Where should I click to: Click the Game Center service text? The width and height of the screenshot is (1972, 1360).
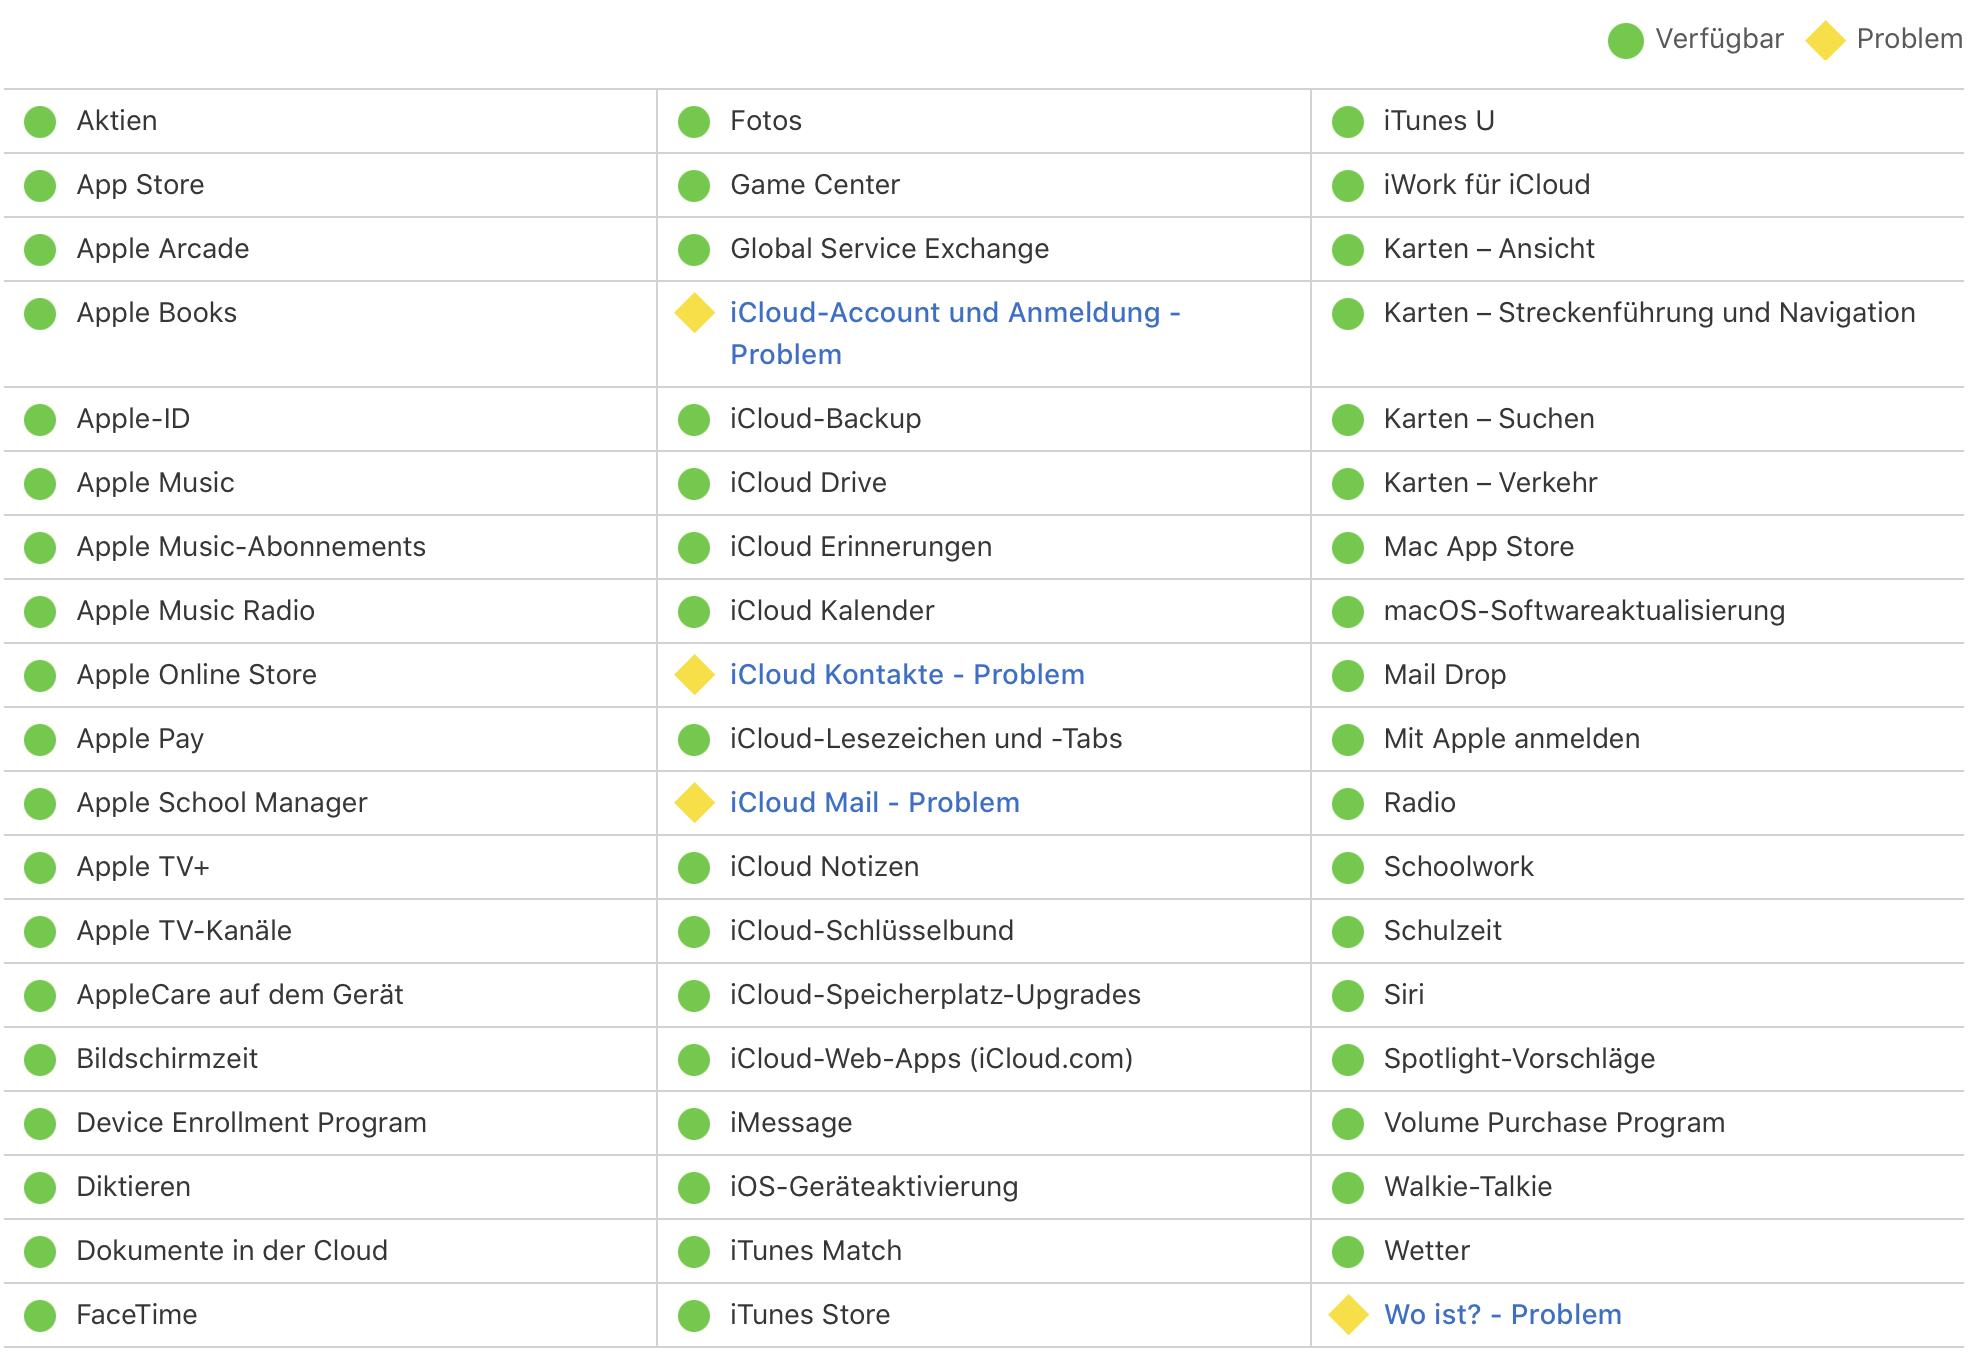click(814, 185)
